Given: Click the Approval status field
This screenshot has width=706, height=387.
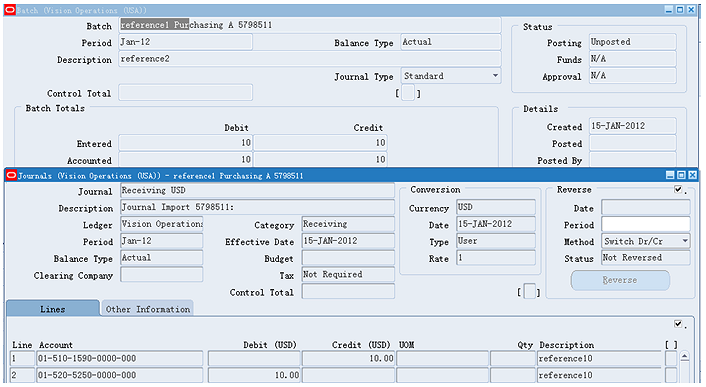Looking at the screenshot, I should [633, 76].
